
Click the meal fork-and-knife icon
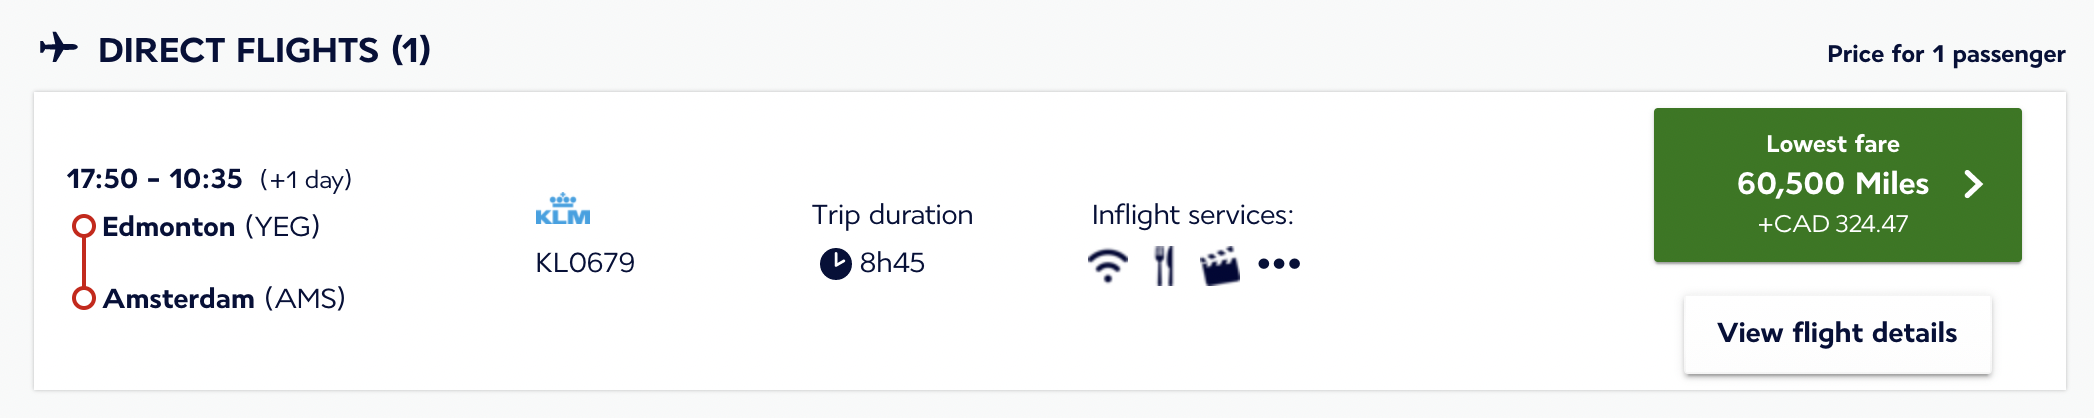pyautogui.click(x=1164, y=265)
